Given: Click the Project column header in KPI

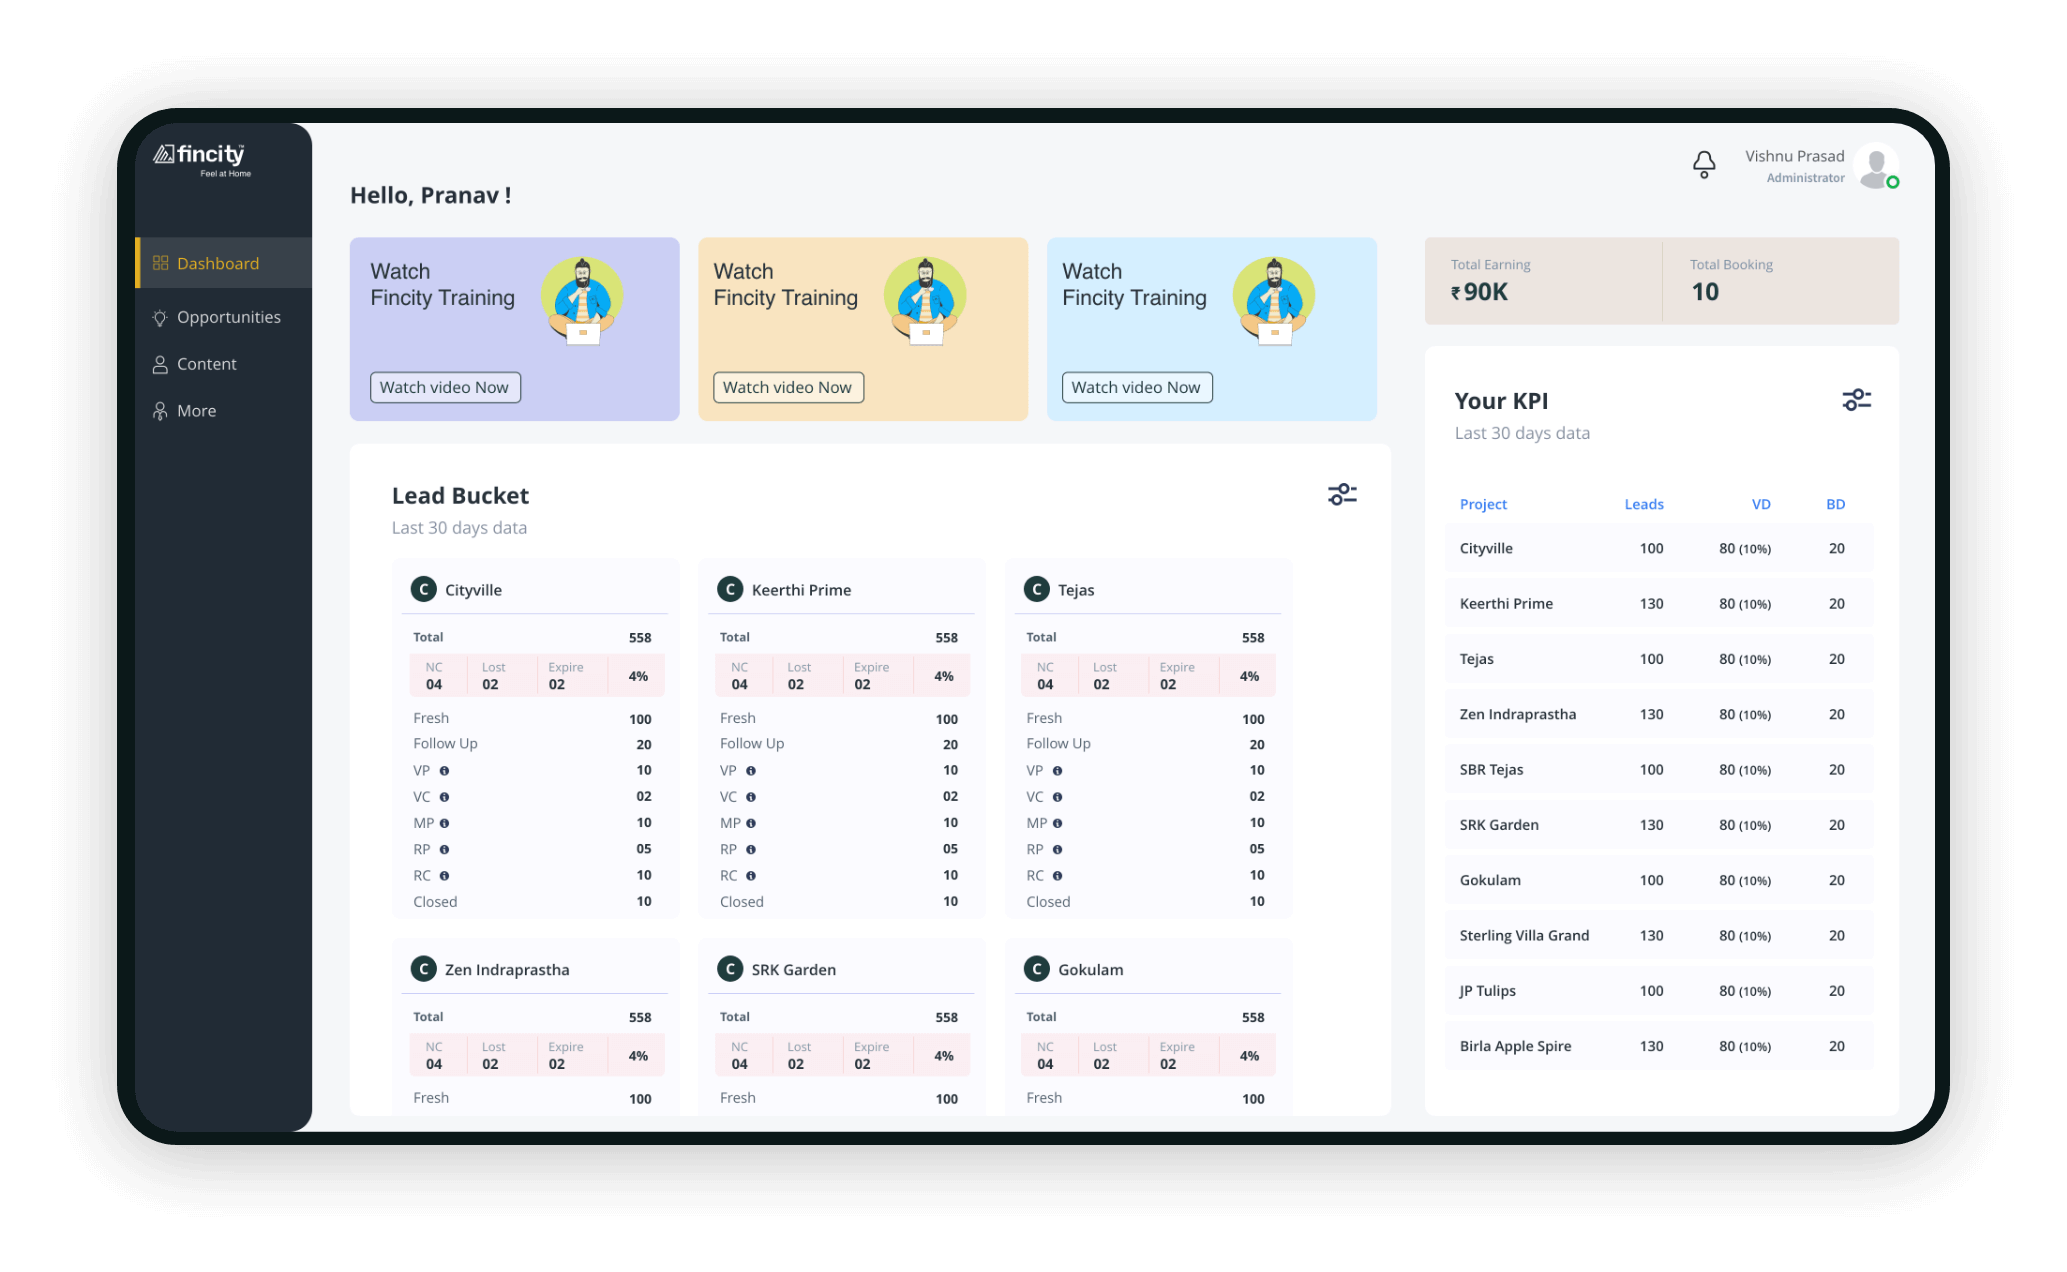Looking at the screenshot, I should 1483,504.
